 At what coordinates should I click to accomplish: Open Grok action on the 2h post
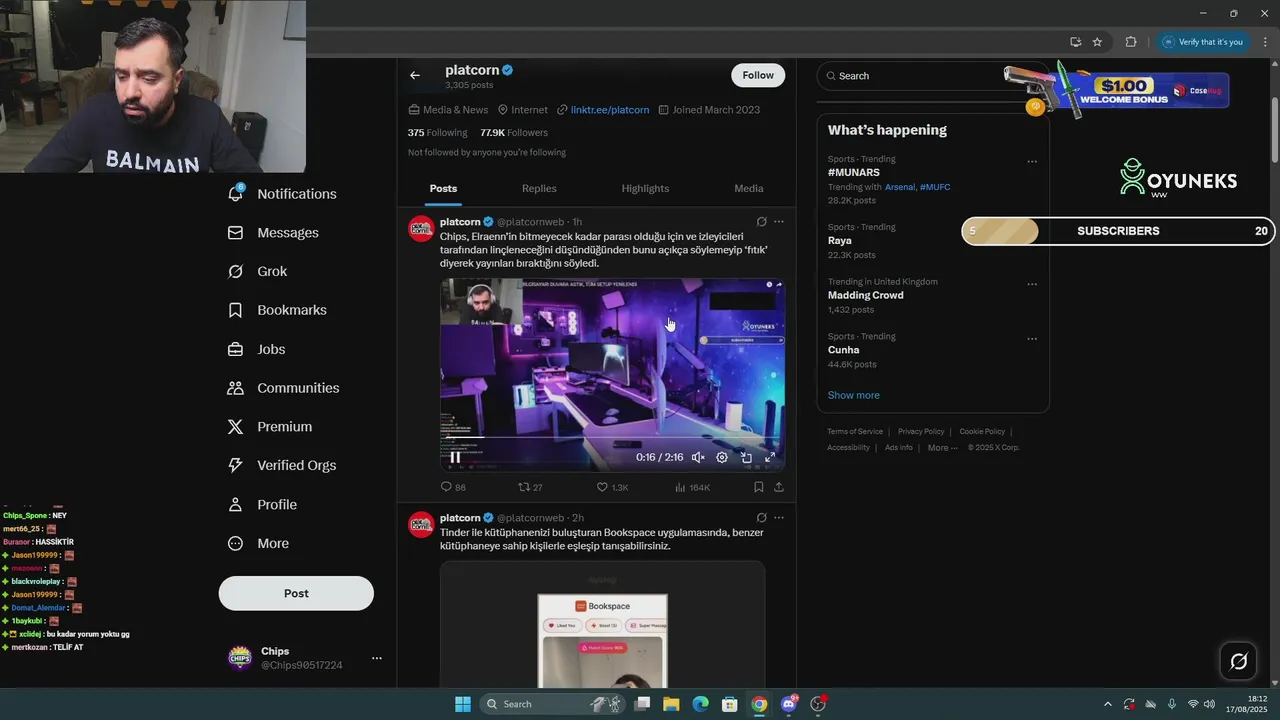coord(761,518)
